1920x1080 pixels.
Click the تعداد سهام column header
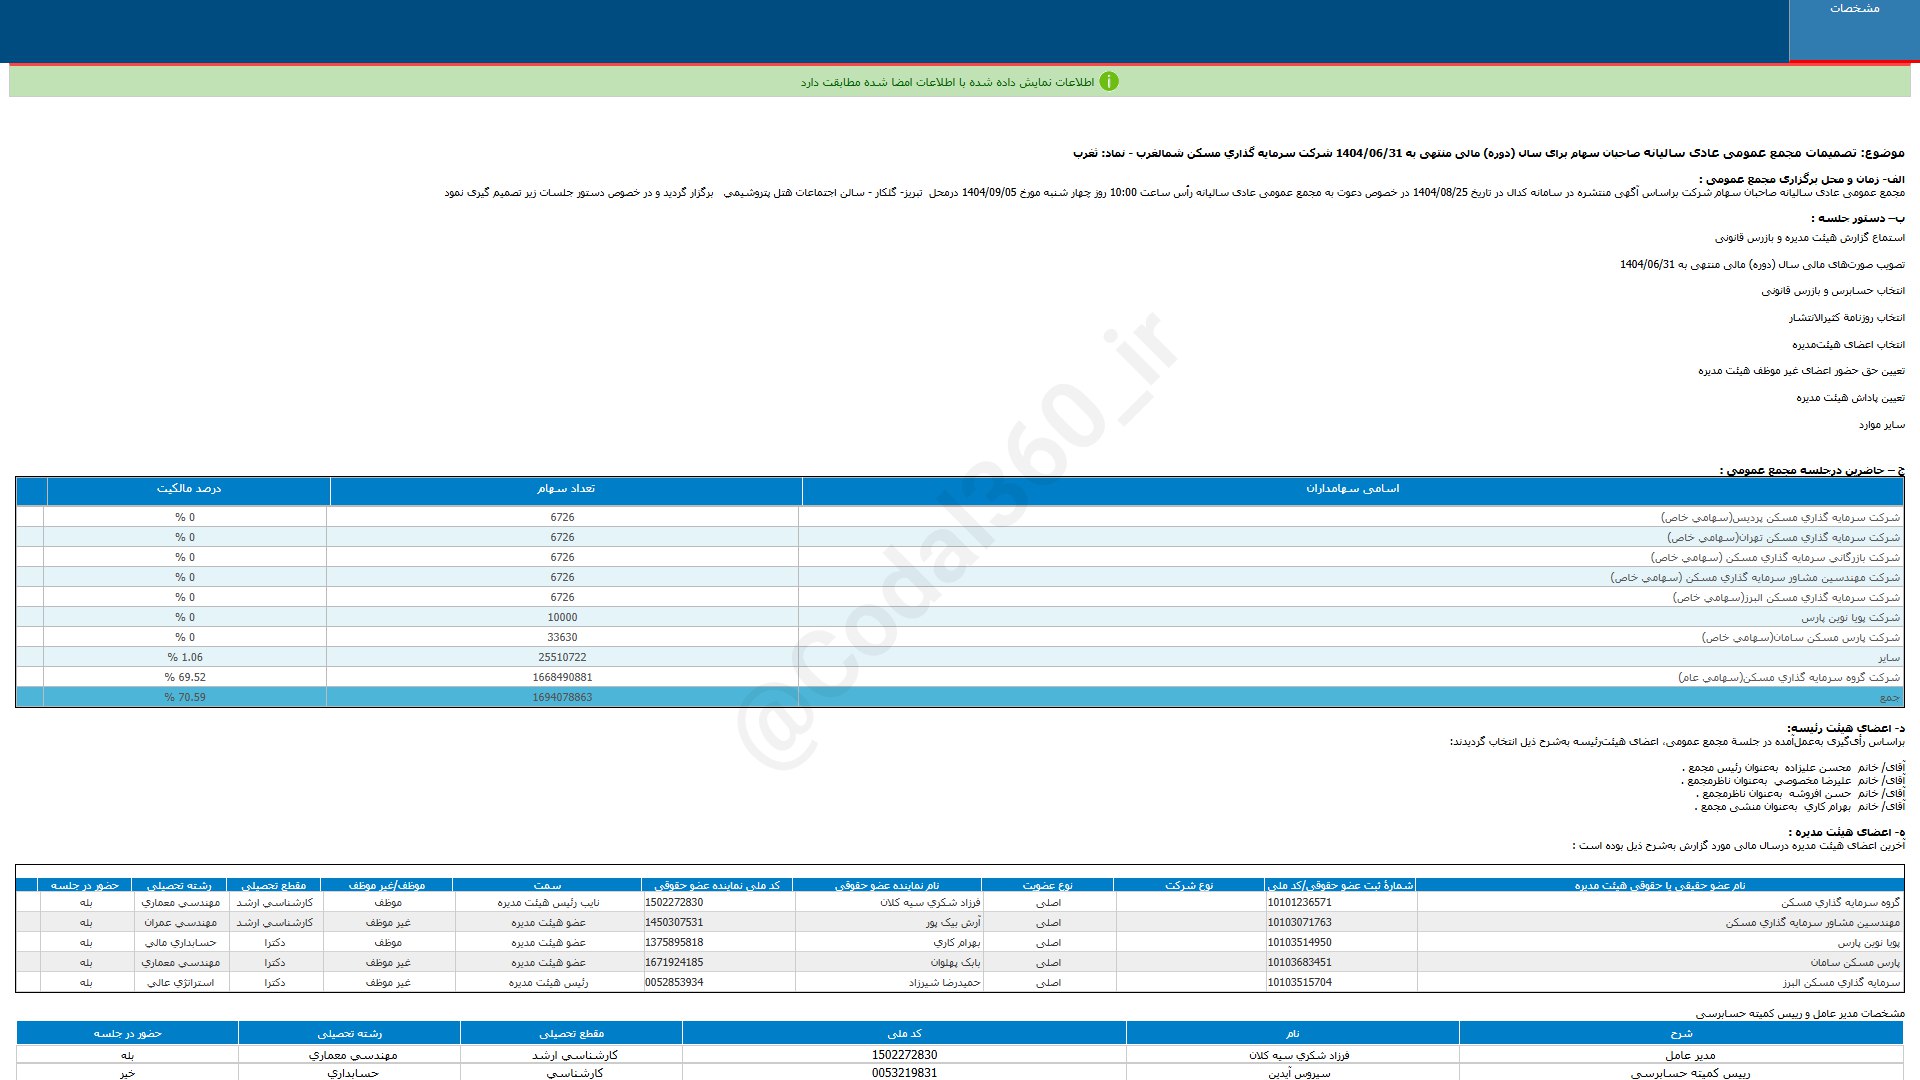[565, 489]
